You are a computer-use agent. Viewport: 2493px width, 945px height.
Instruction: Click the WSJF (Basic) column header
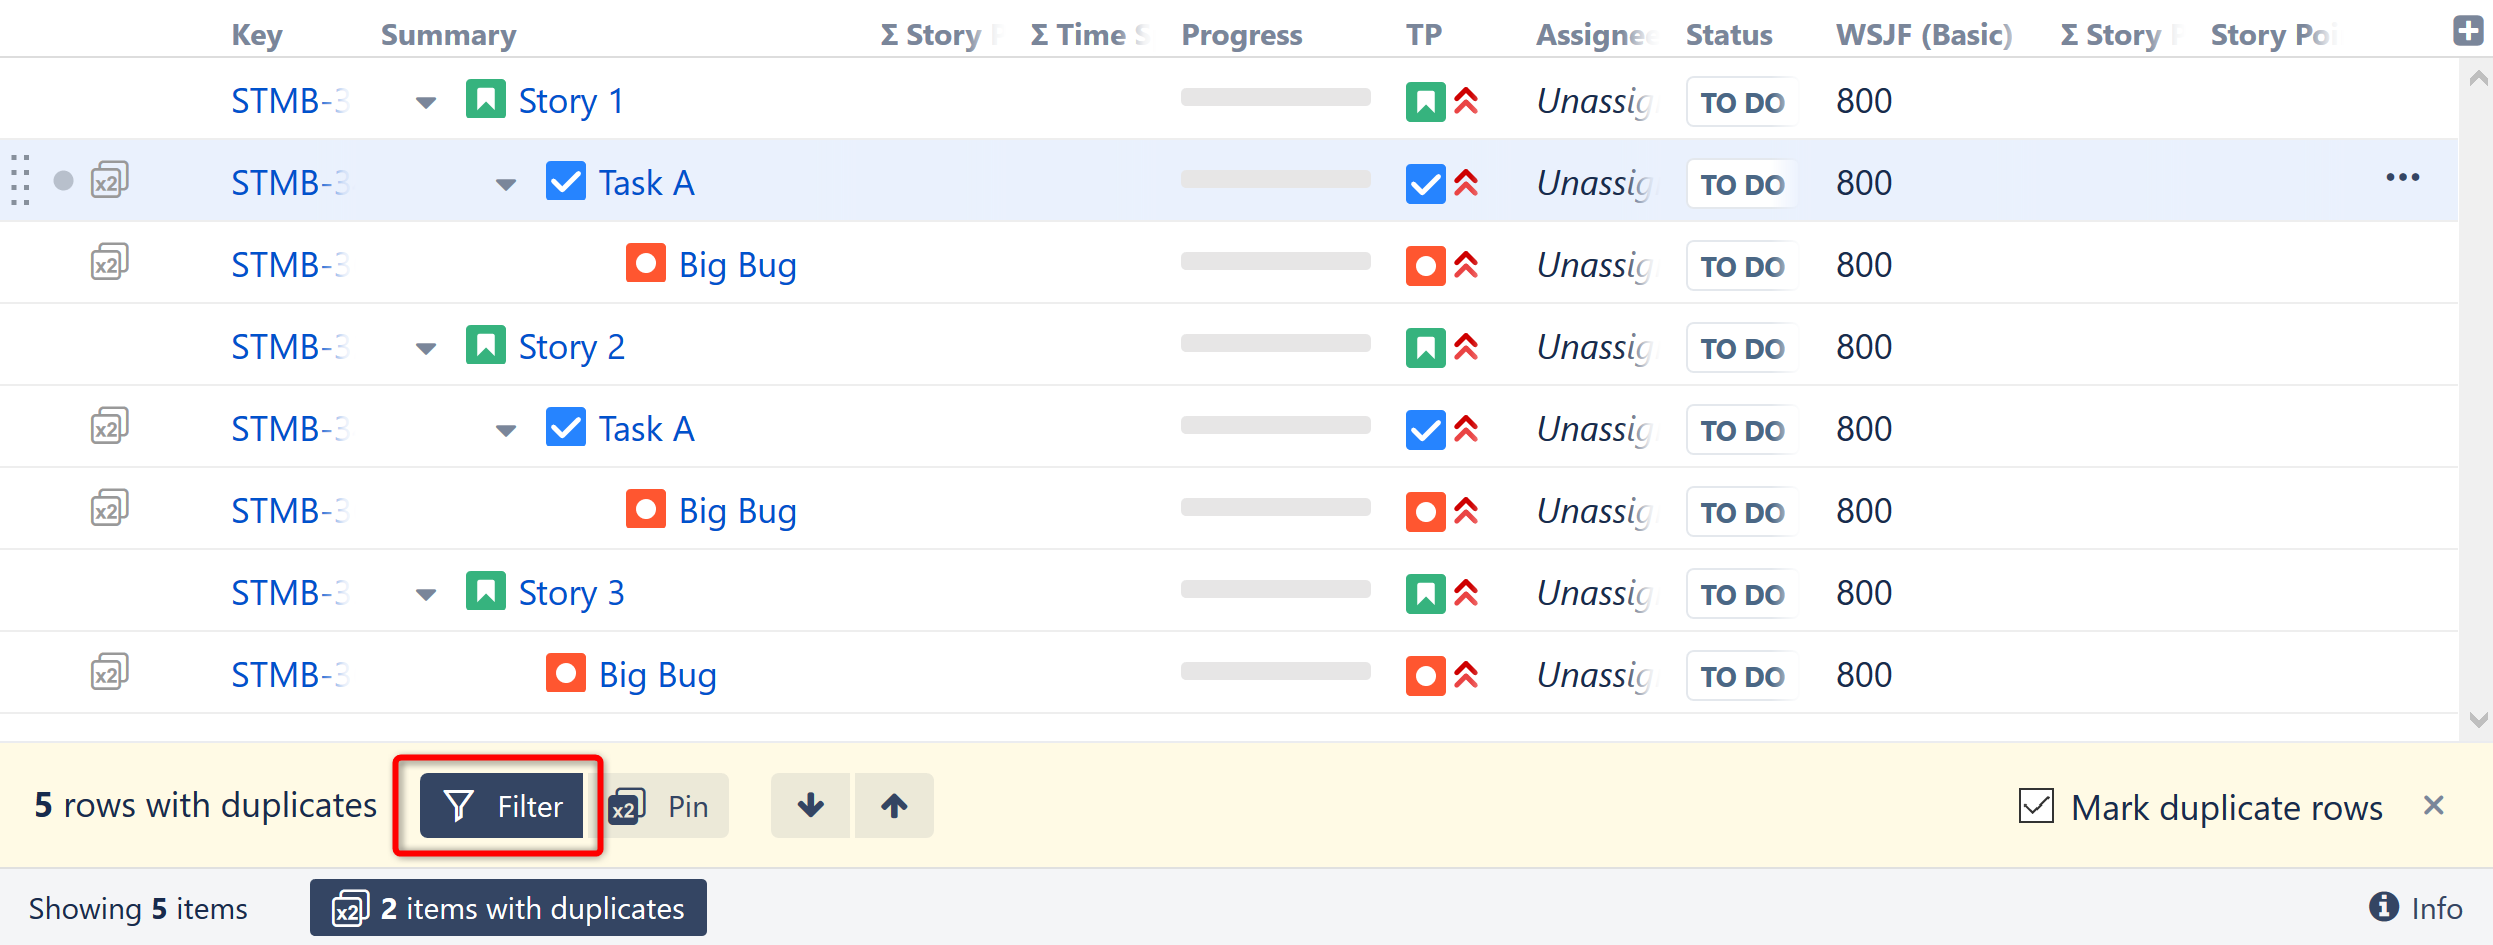(x=1923, y=35)
